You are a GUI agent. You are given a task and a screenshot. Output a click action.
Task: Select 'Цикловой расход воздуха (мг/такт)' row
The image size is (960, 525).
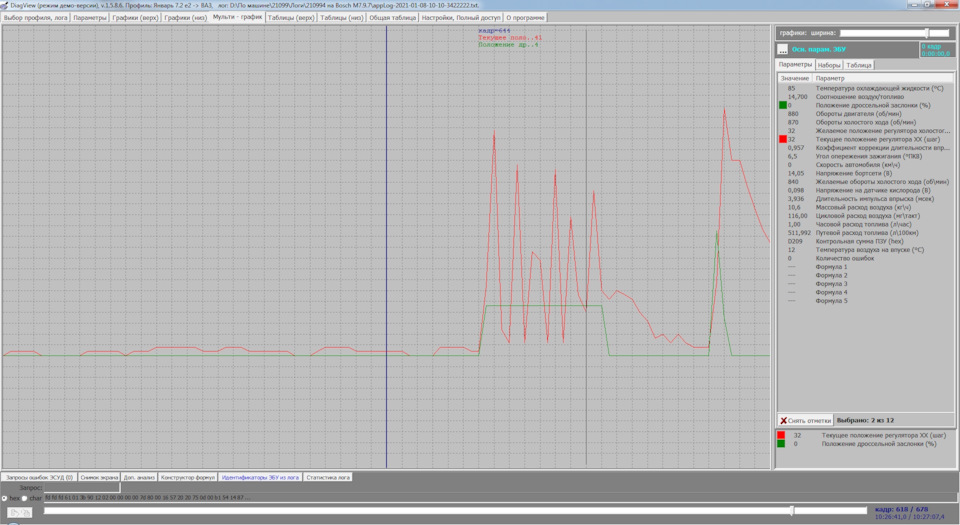[866, 216]
